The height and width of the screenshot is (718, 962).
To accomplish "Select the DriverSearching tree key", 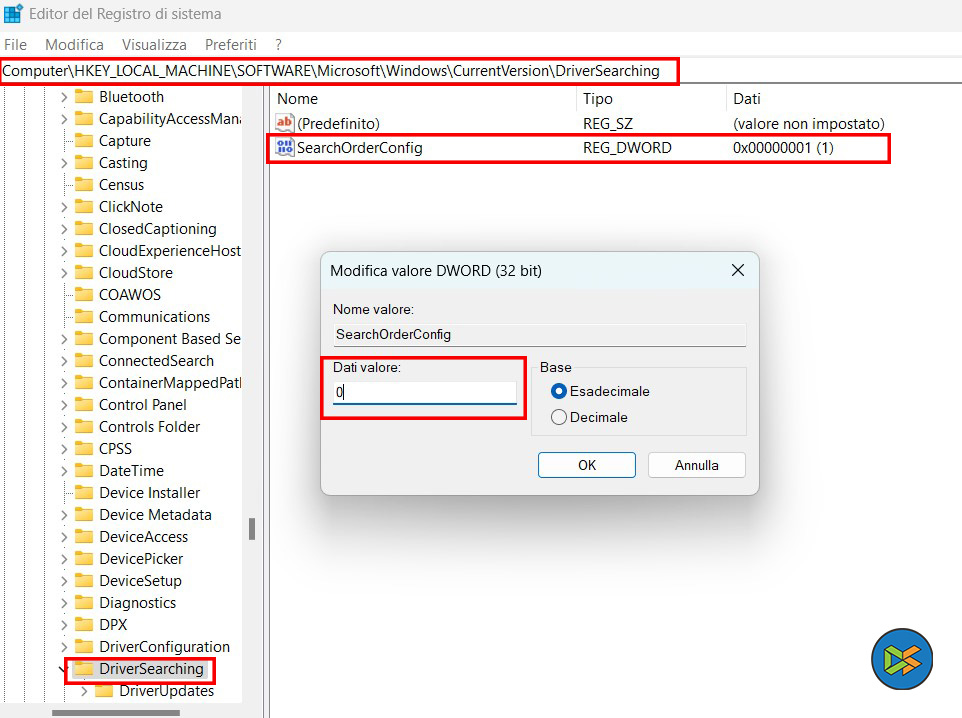I will [x=151, y=669].
